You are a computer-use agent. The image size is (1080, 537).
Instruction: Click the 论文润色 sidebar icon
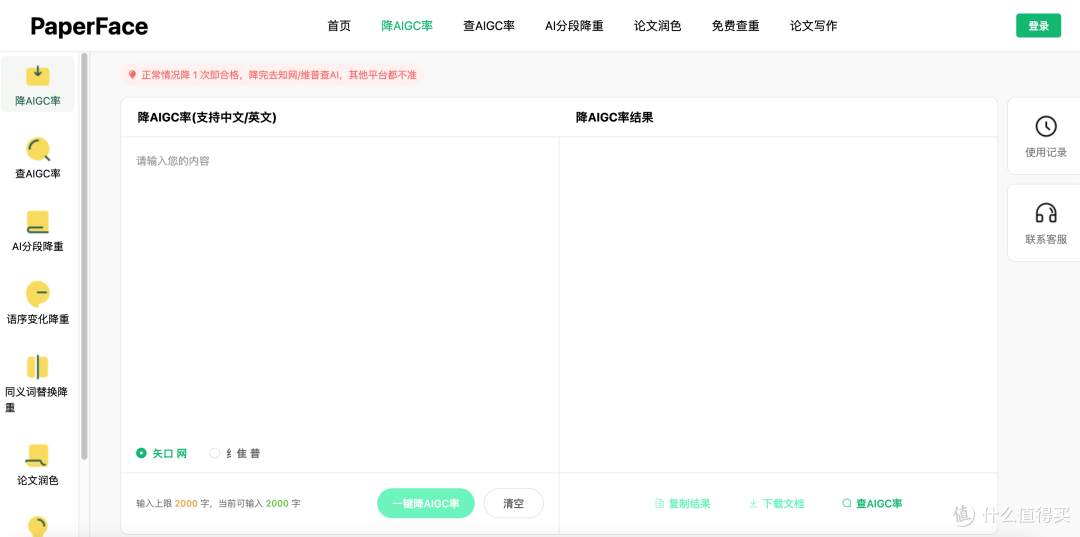point(38,456)
